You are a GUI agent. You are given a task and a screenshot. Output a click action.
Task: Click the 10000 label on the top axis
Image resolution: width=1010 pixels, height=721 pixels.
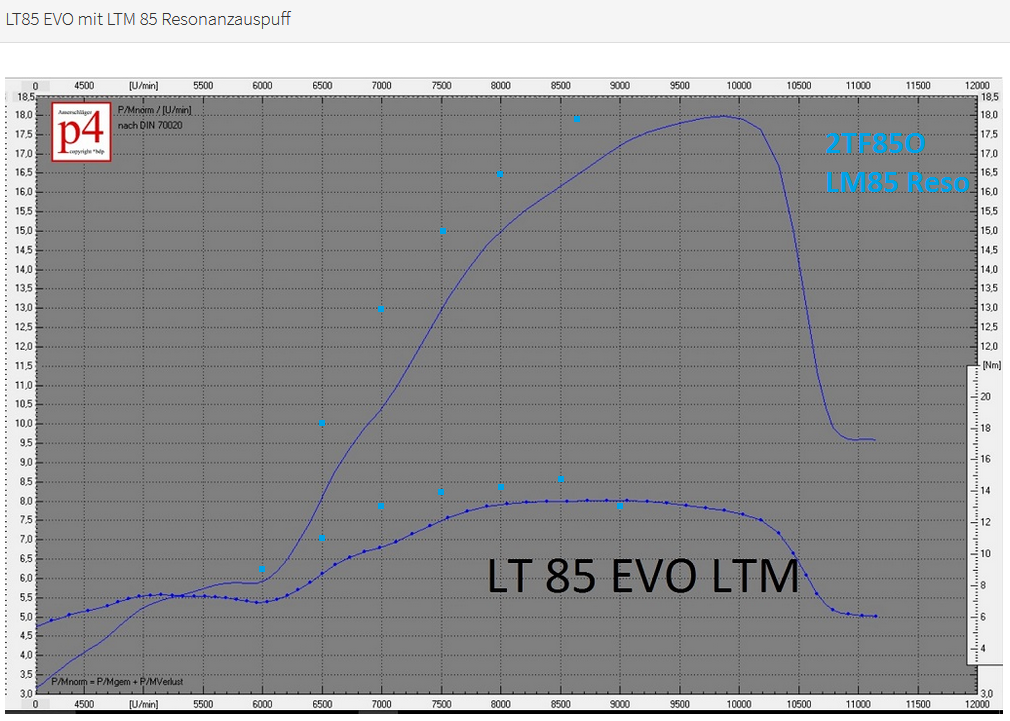click(738, 86)
